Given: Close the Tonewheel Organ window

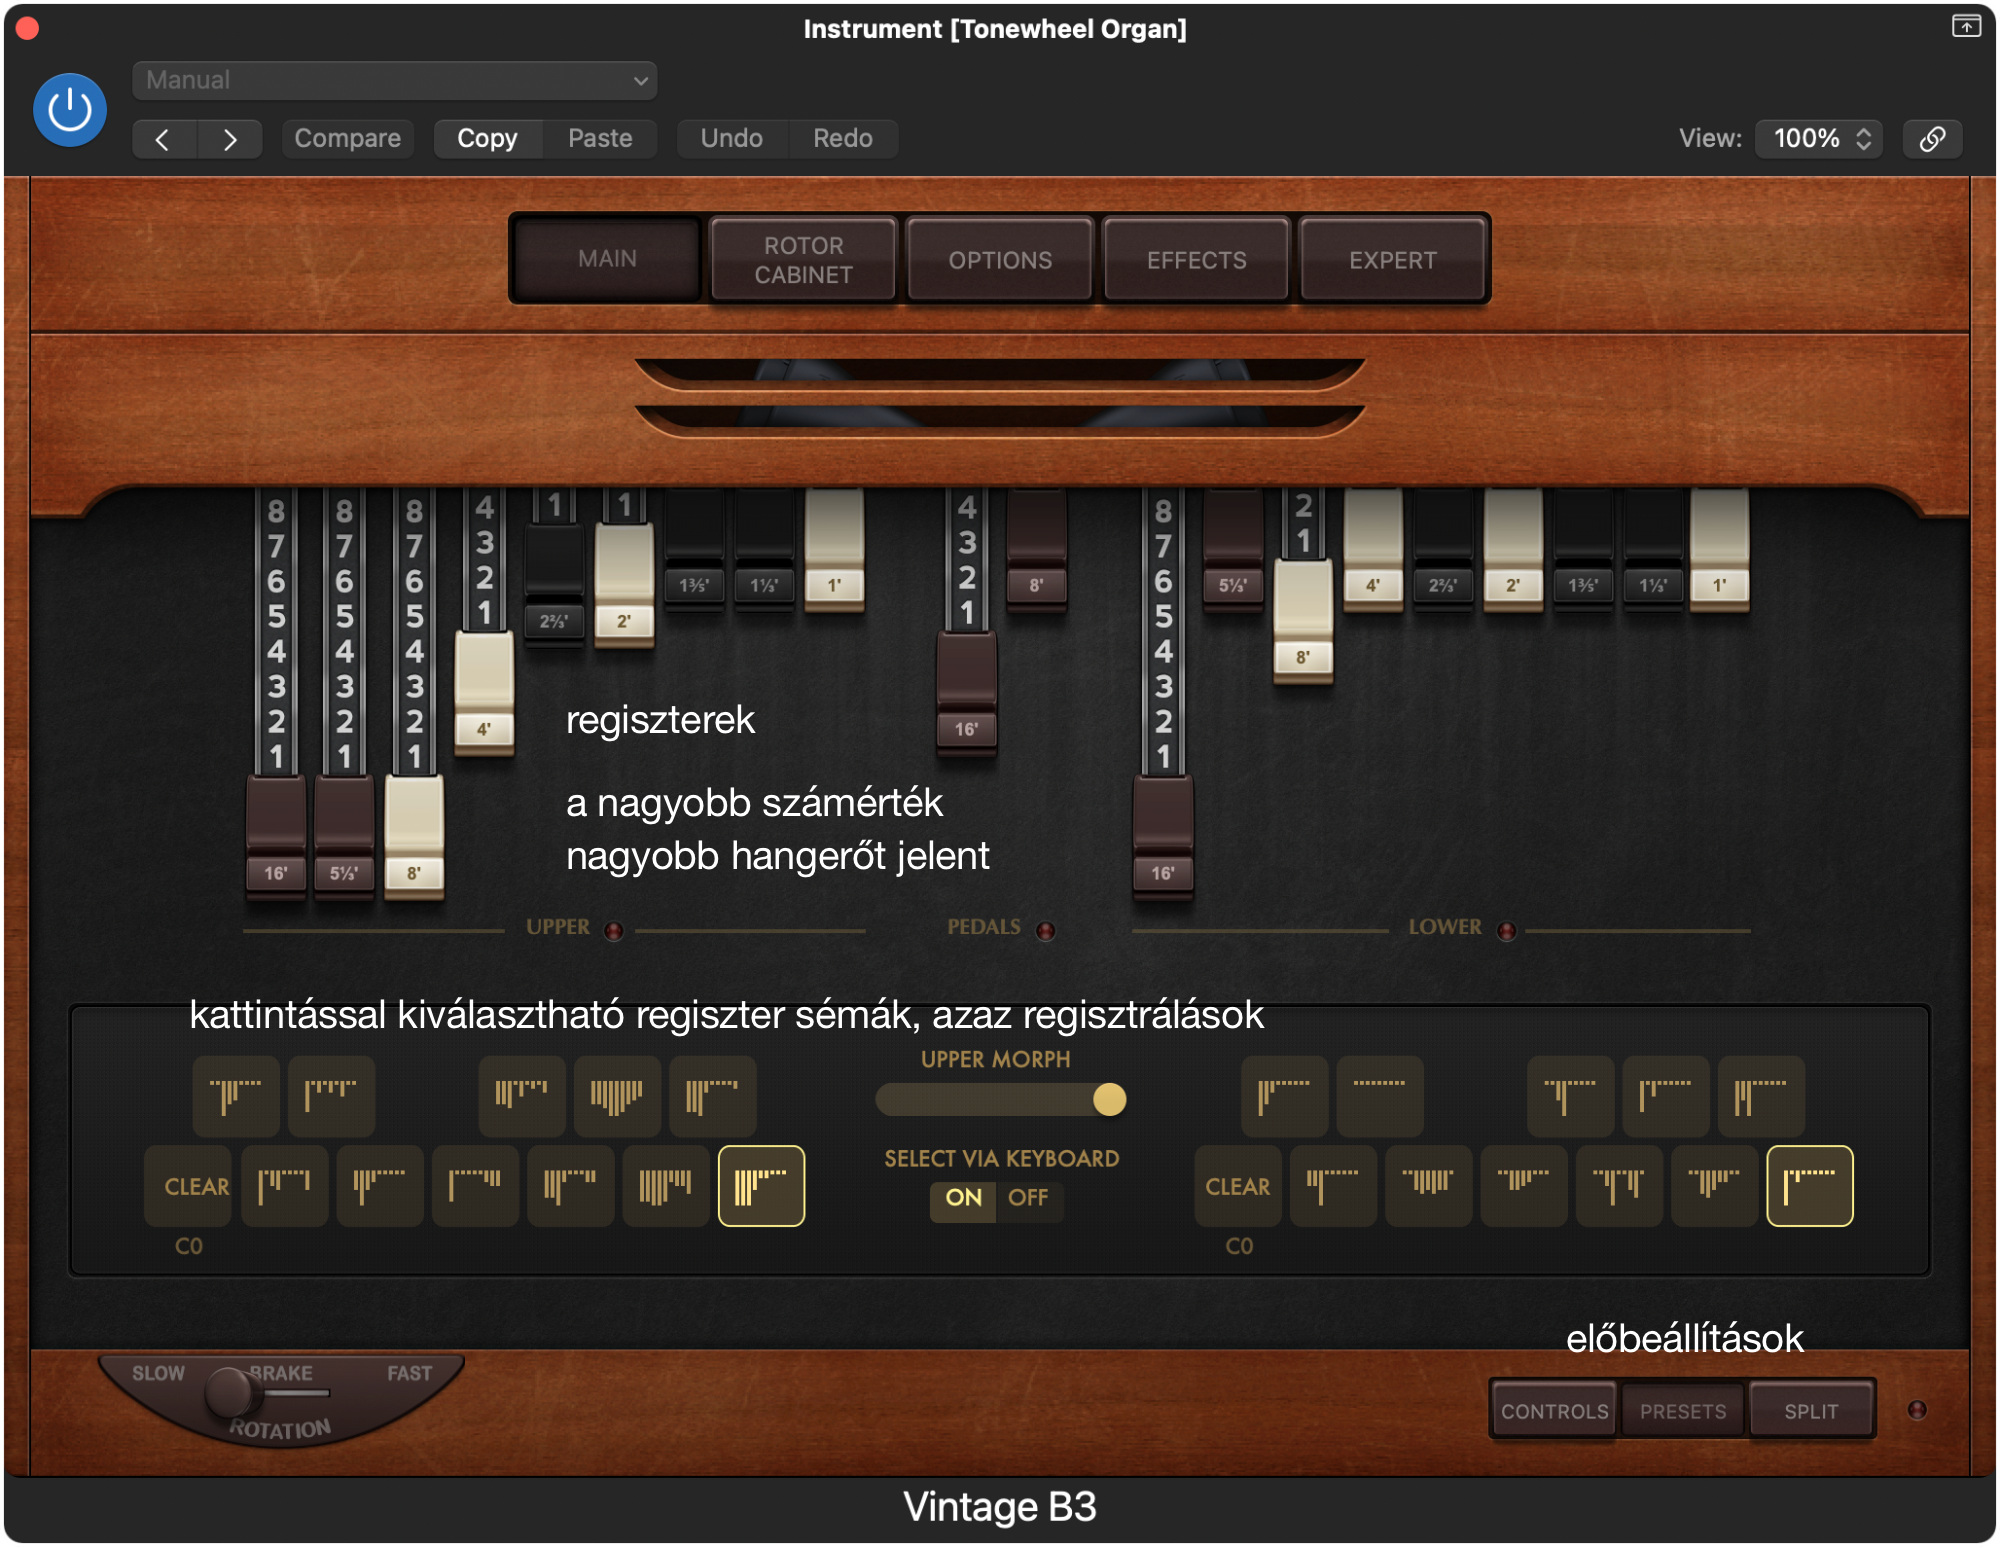Looking at the screenshot, I should coord(28,29).
